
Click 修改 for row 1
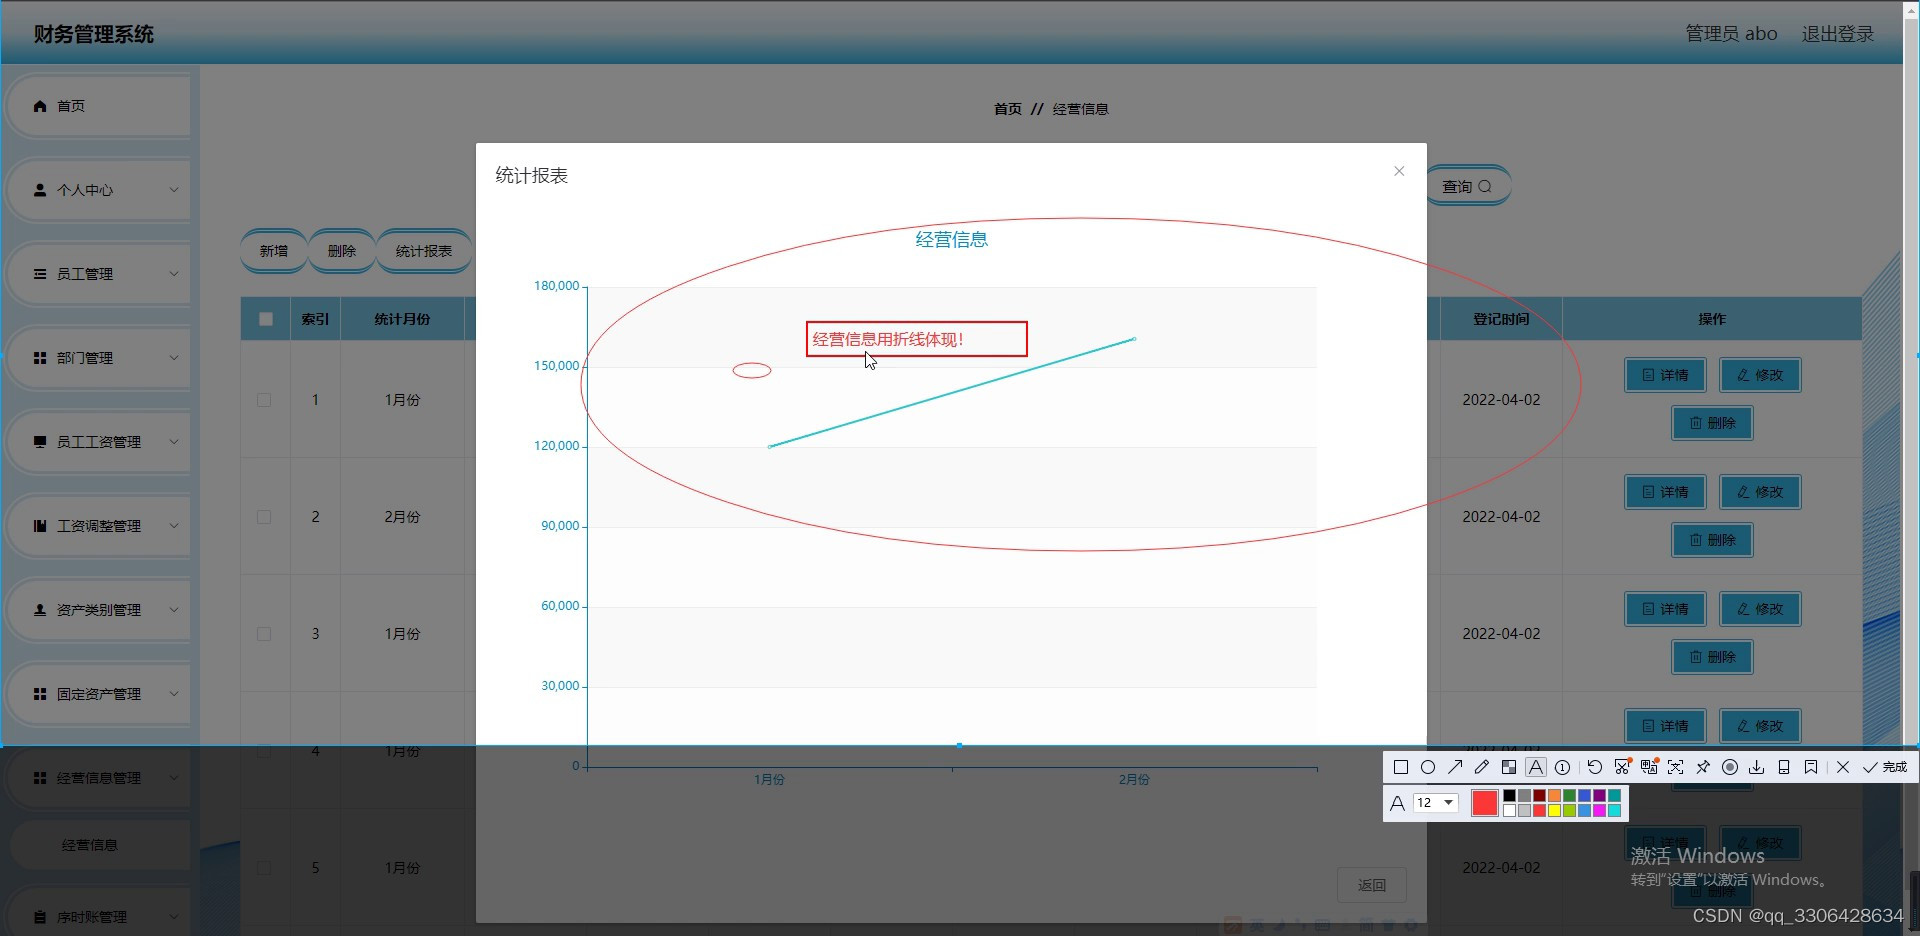point(1760,375)
